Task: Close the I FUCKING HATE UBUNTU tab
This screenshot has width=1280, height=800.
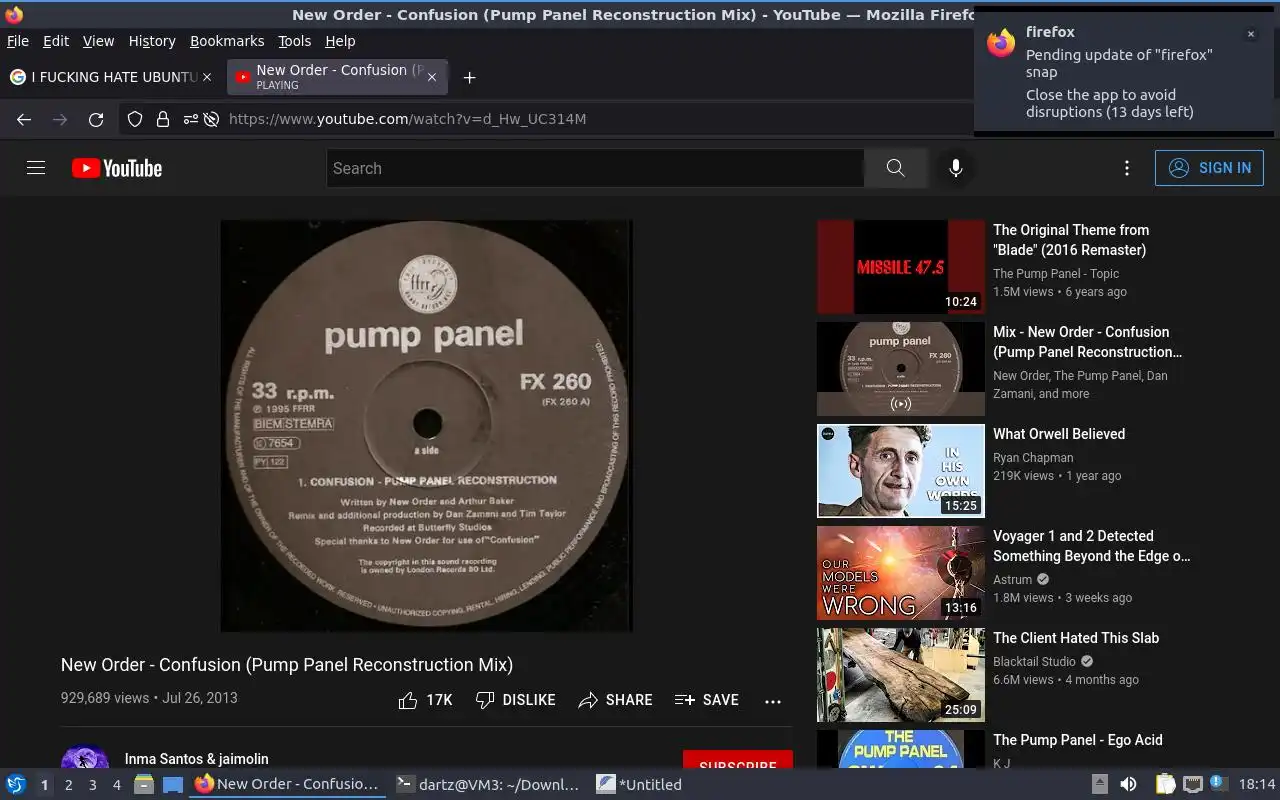Action: coord(207,77)
